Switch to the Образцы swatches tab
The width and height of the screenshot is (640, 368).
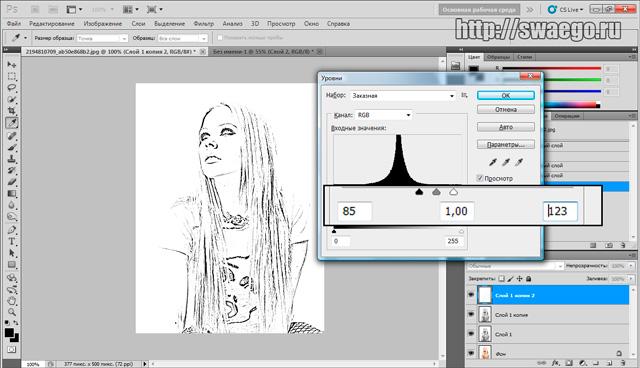[x=498, y=57]
